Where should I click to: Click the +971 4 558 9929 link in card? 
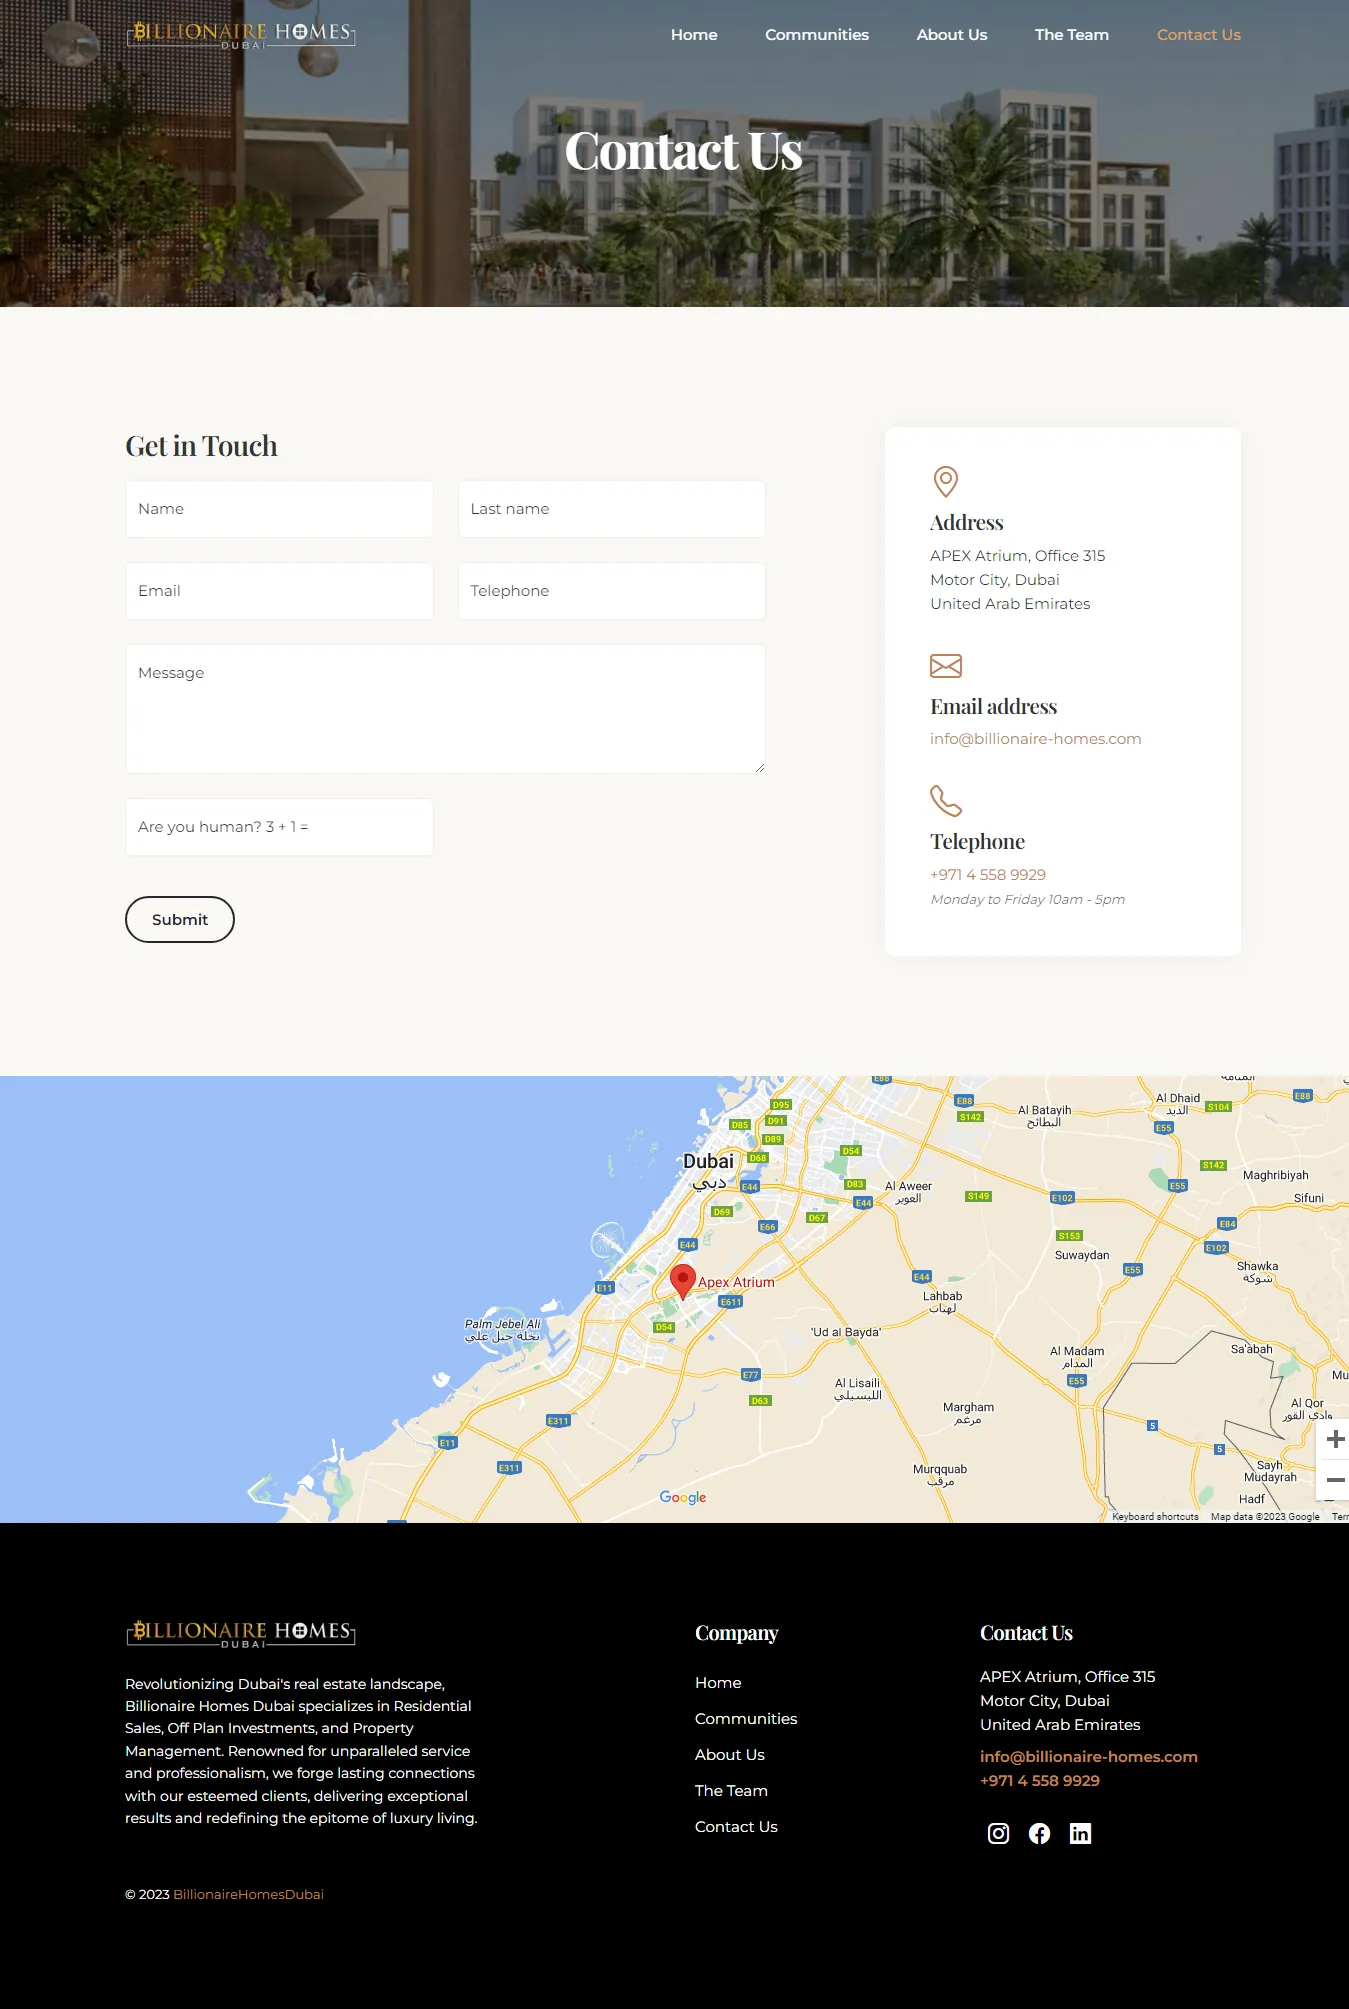coord(988,875)
